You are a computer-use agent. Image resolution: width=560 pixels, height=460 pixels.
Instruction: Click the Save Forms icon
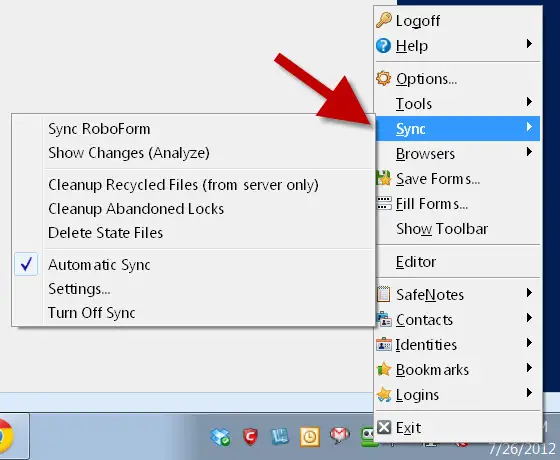click(384, 178)
